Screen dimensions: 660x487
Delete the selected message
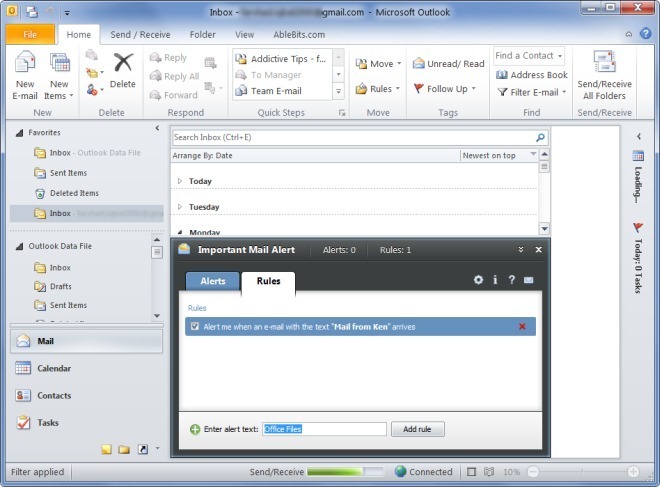pos(122,71)
